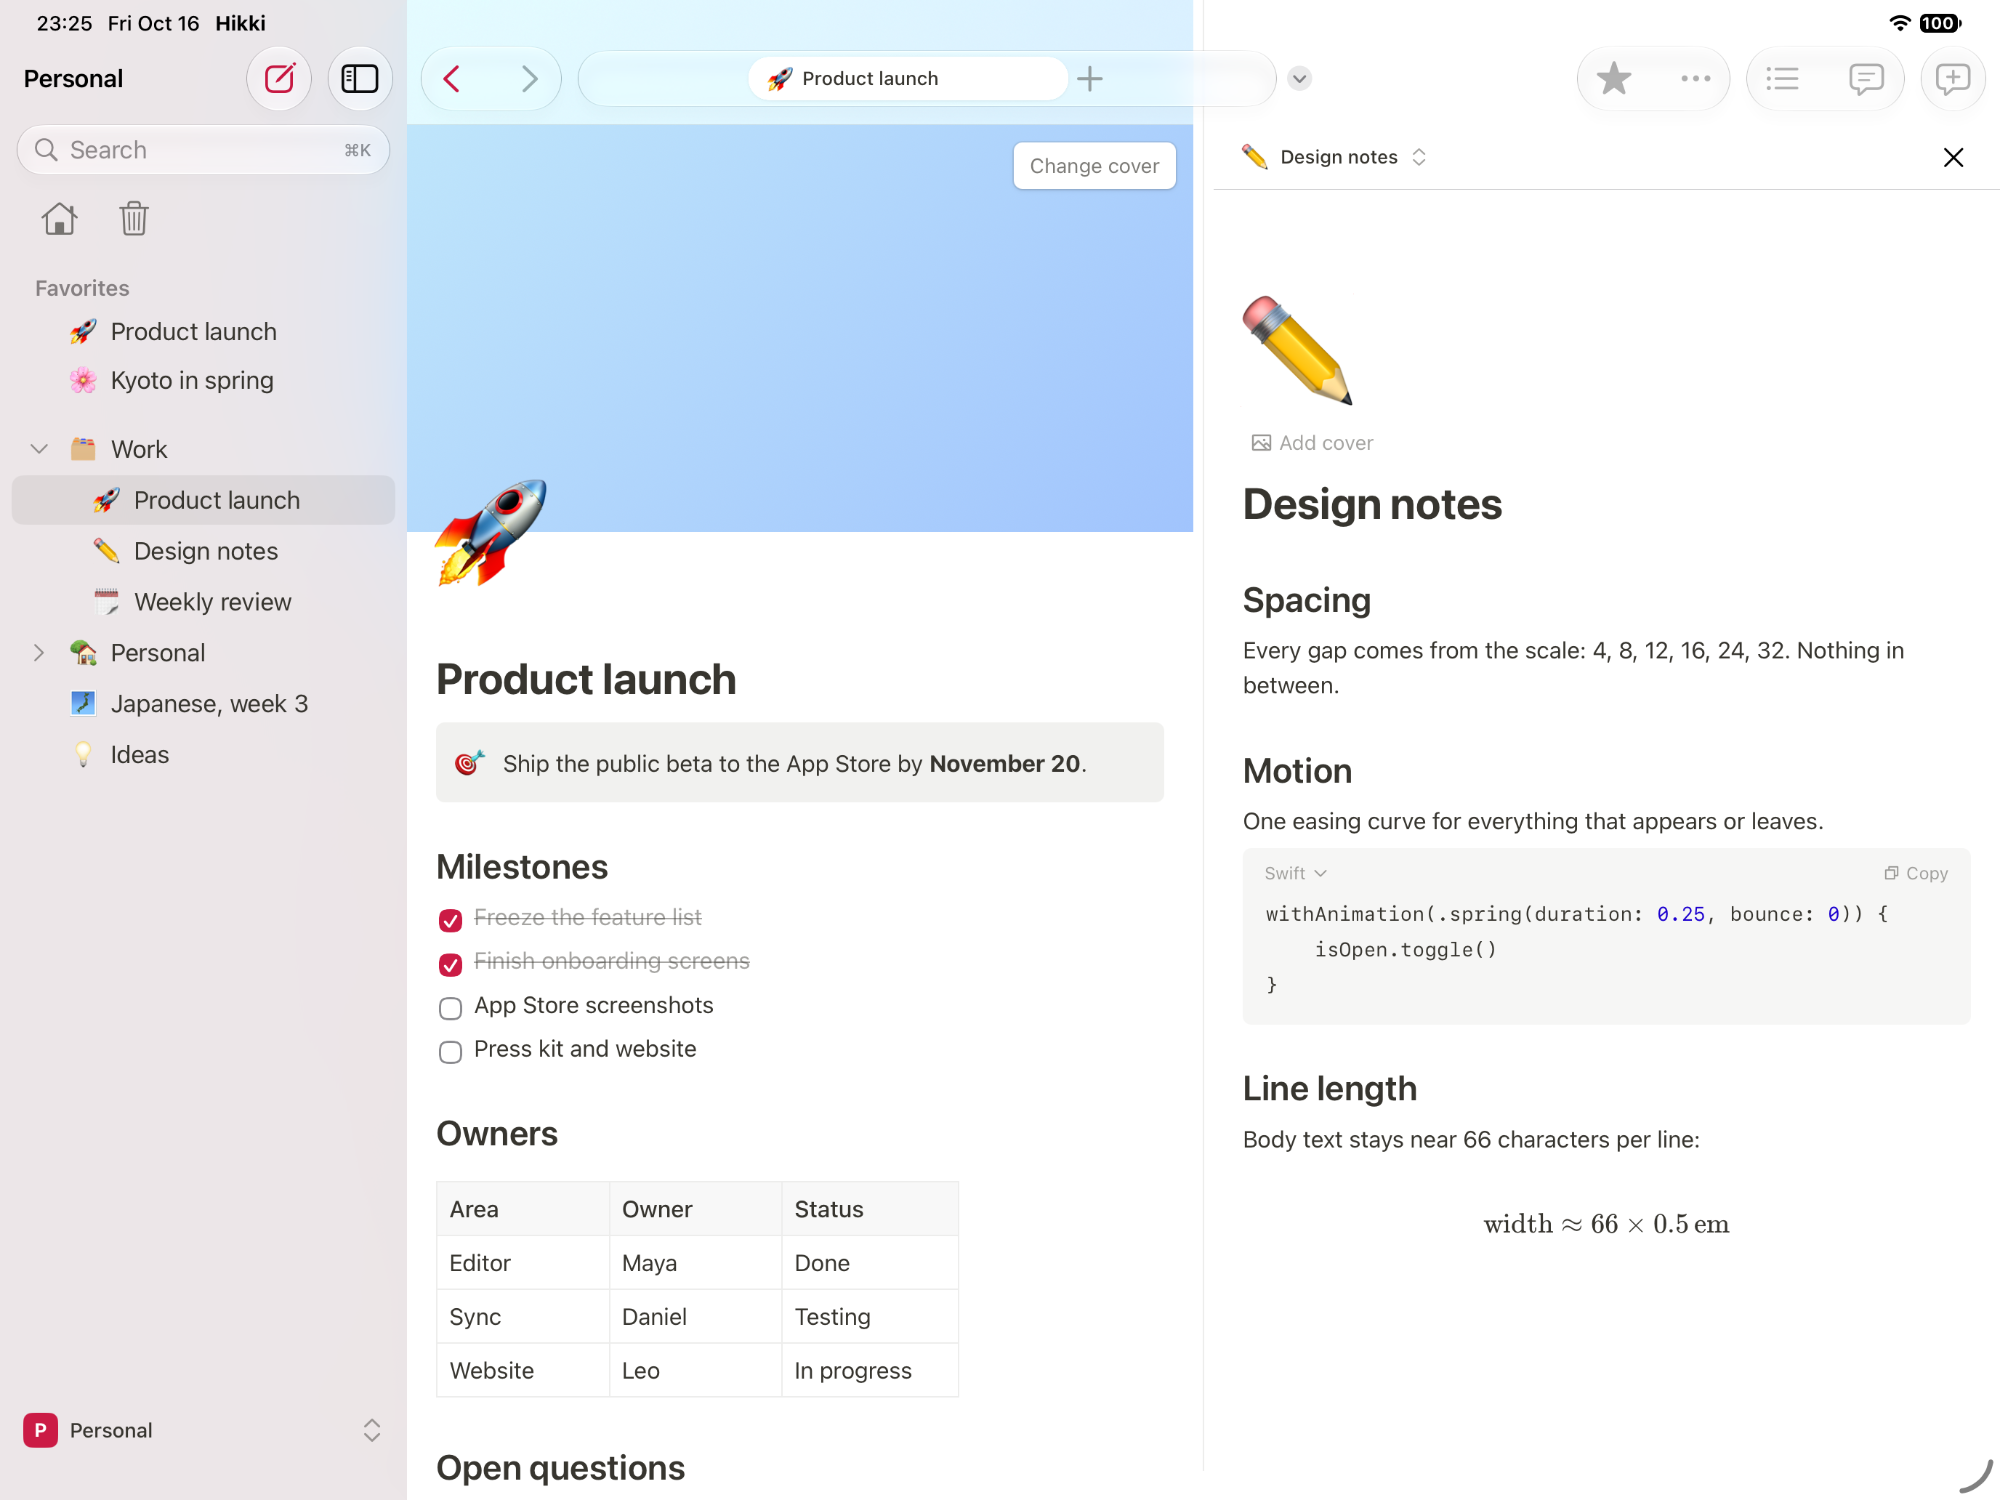Viewport: 2000px width, 1500px height.
Task: Click the rocket page icon
Action: 491,532
